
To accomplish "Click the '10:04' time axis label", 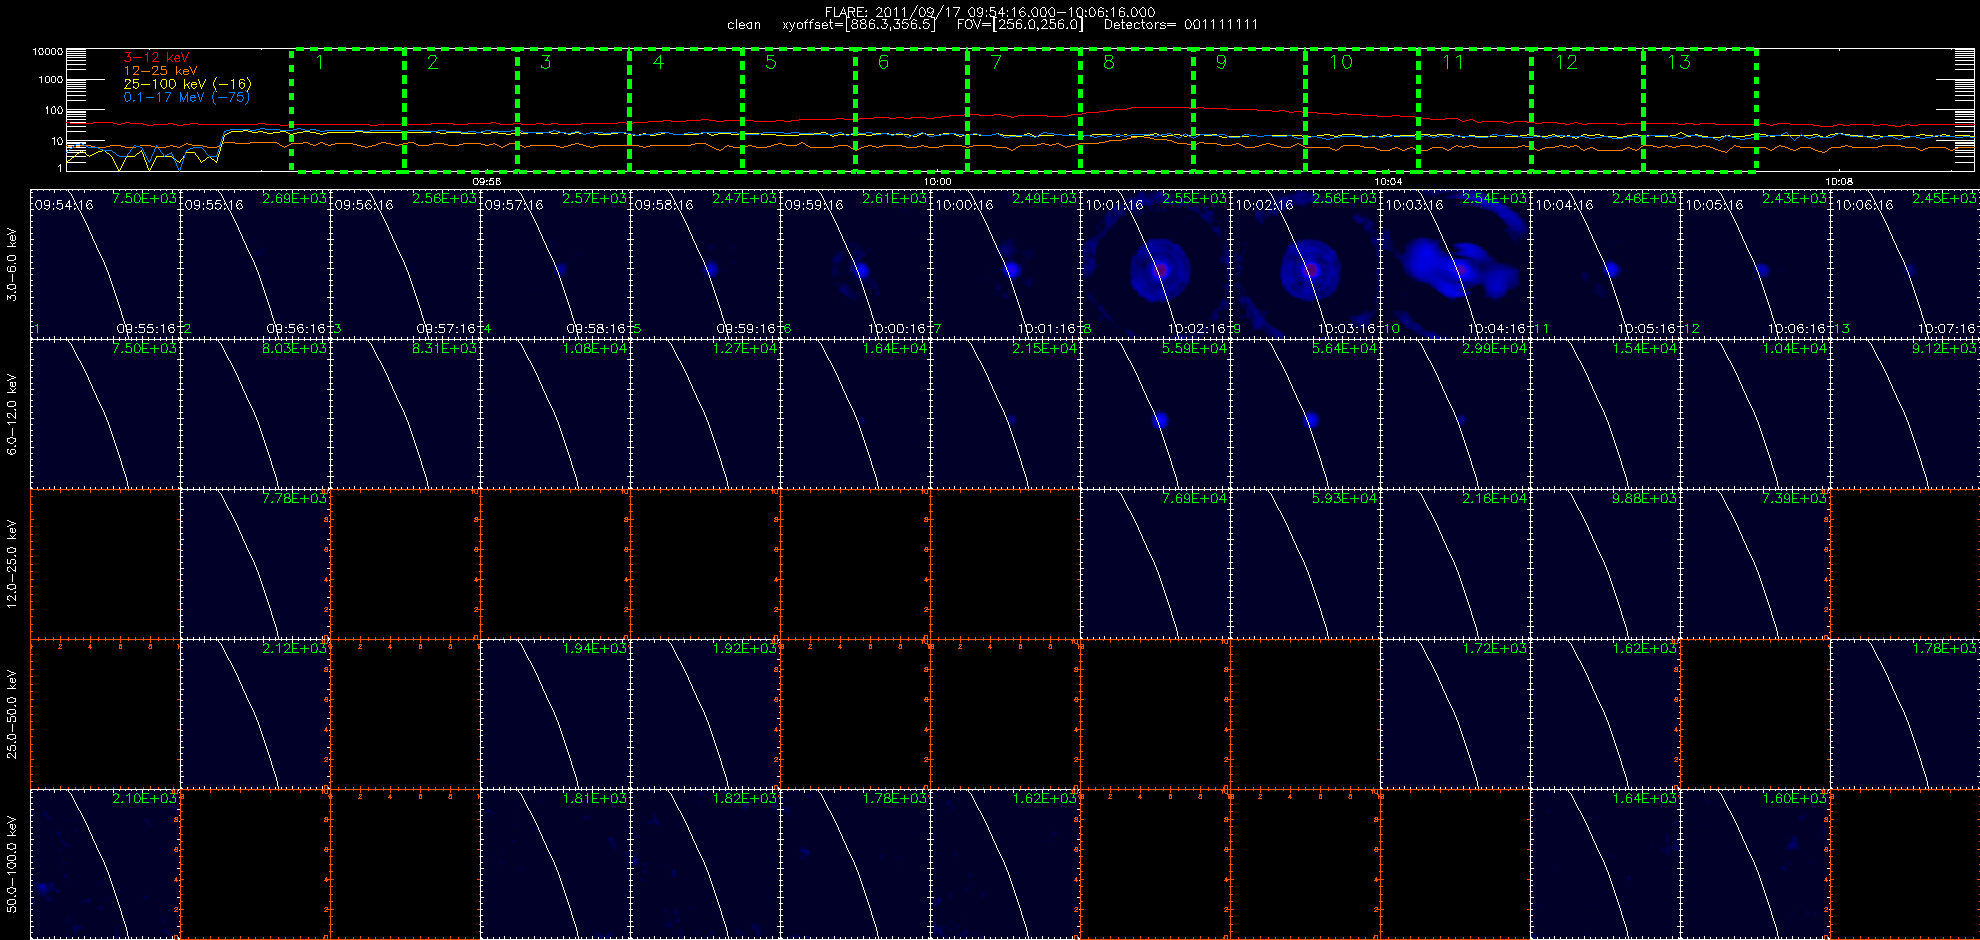I will pos(1388,182).
